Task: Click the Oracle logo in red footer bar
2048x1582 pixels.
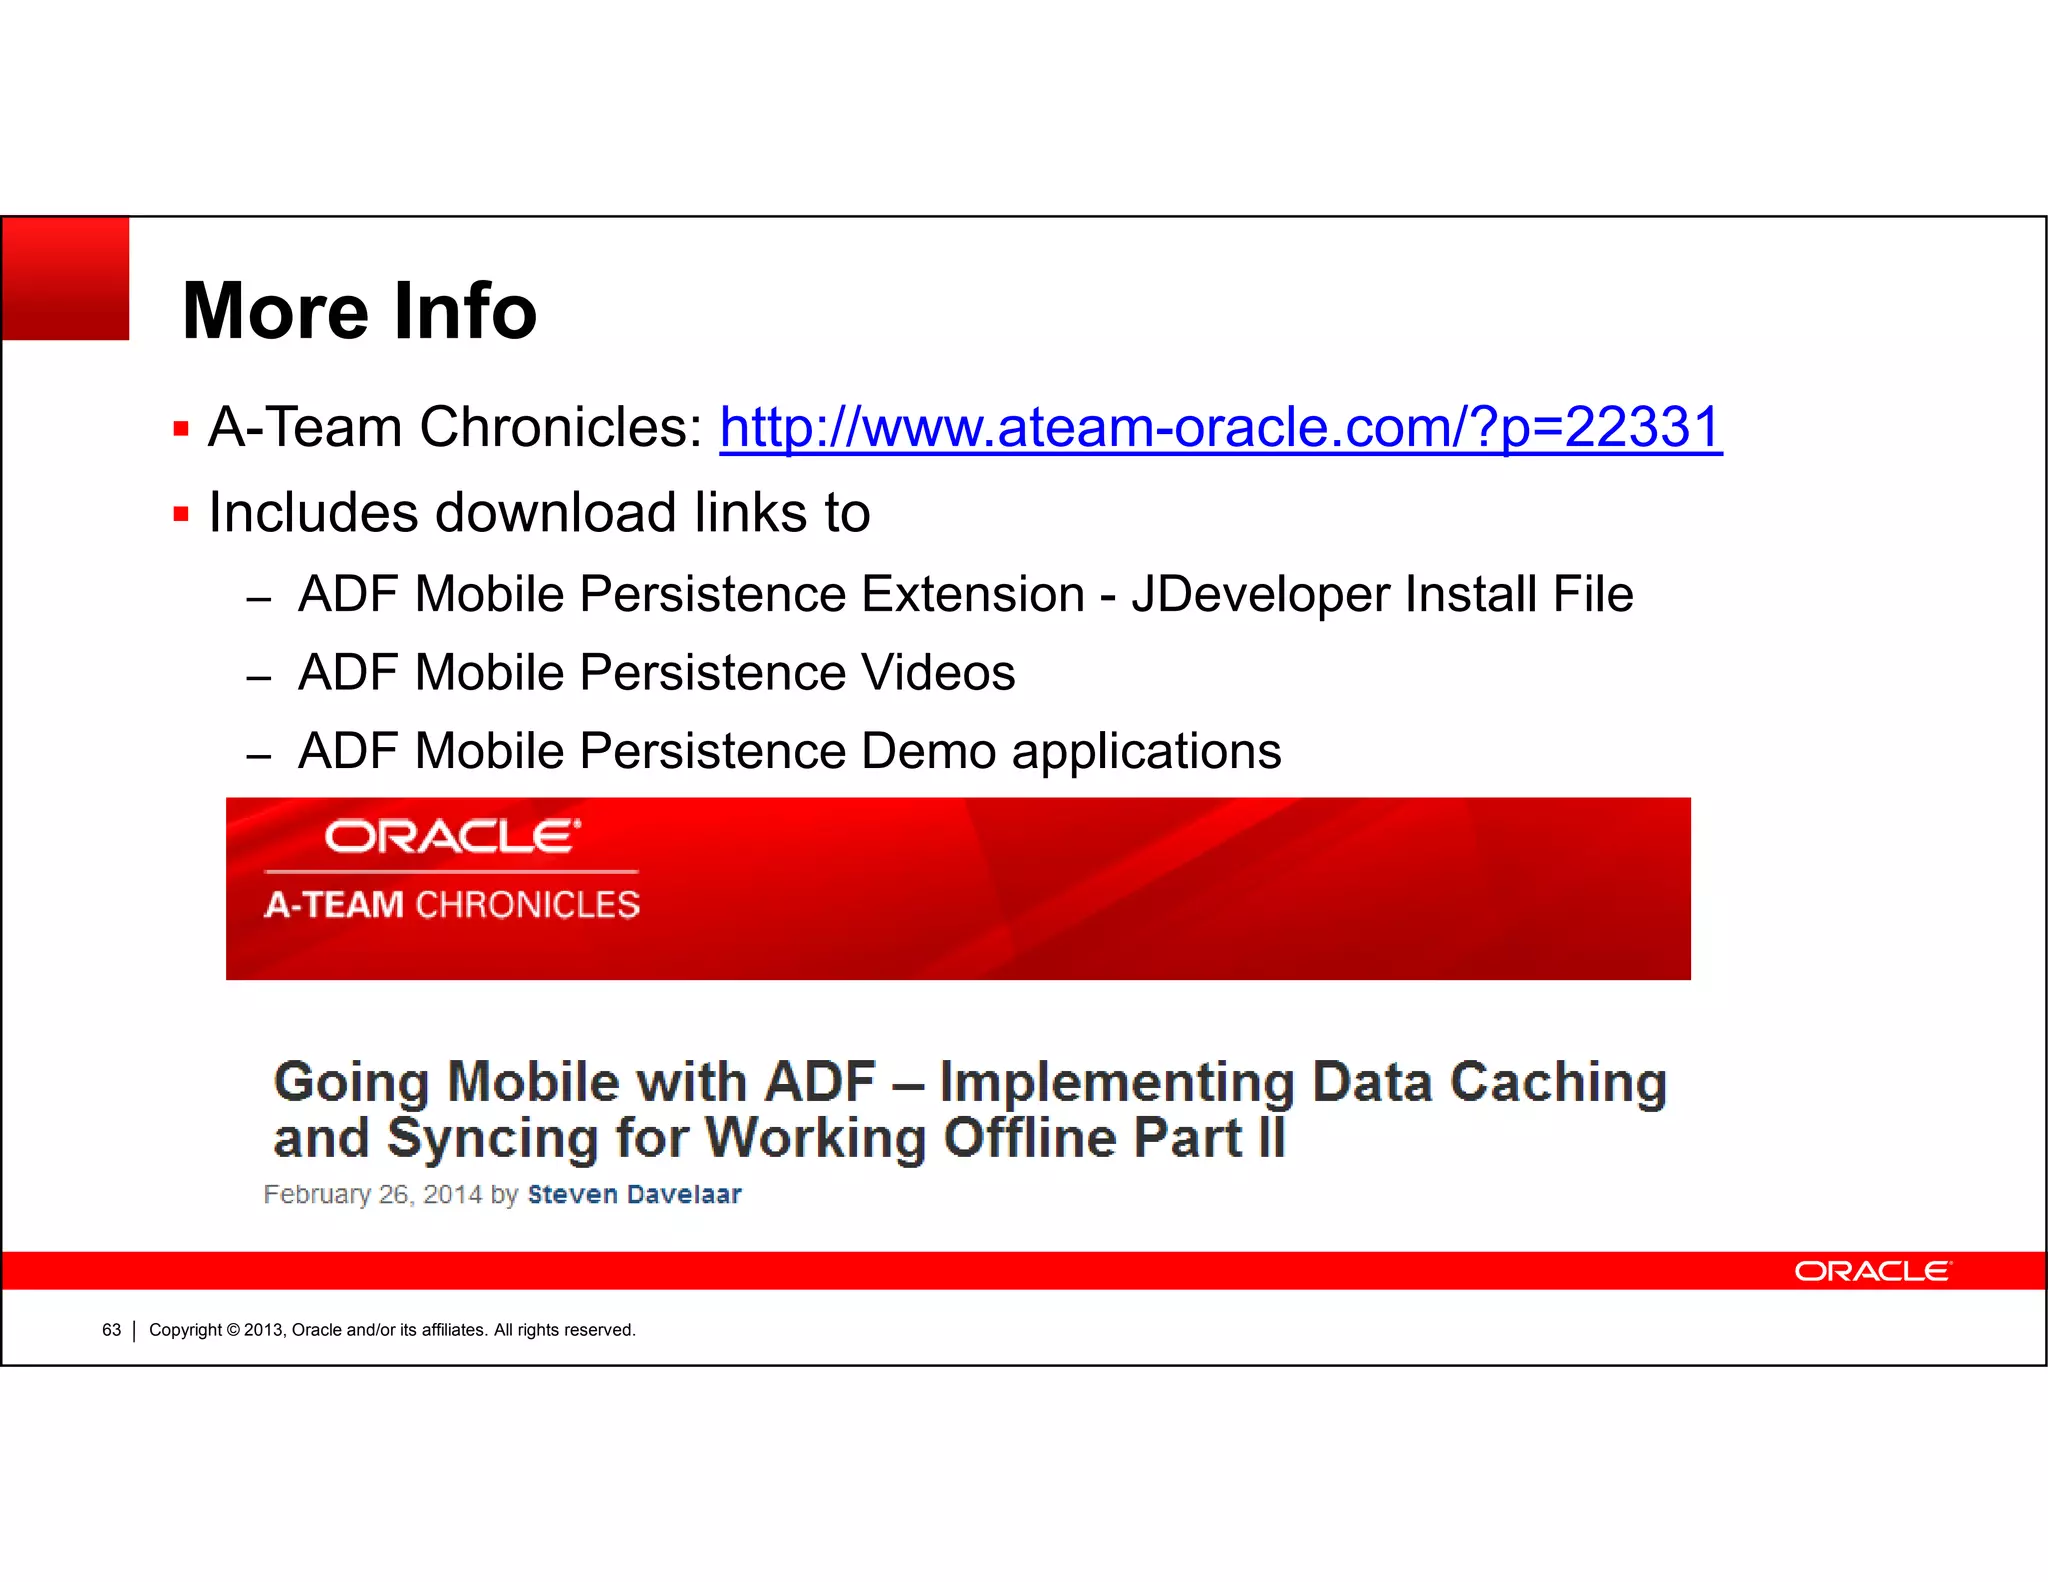Action: point(1872,1271)
